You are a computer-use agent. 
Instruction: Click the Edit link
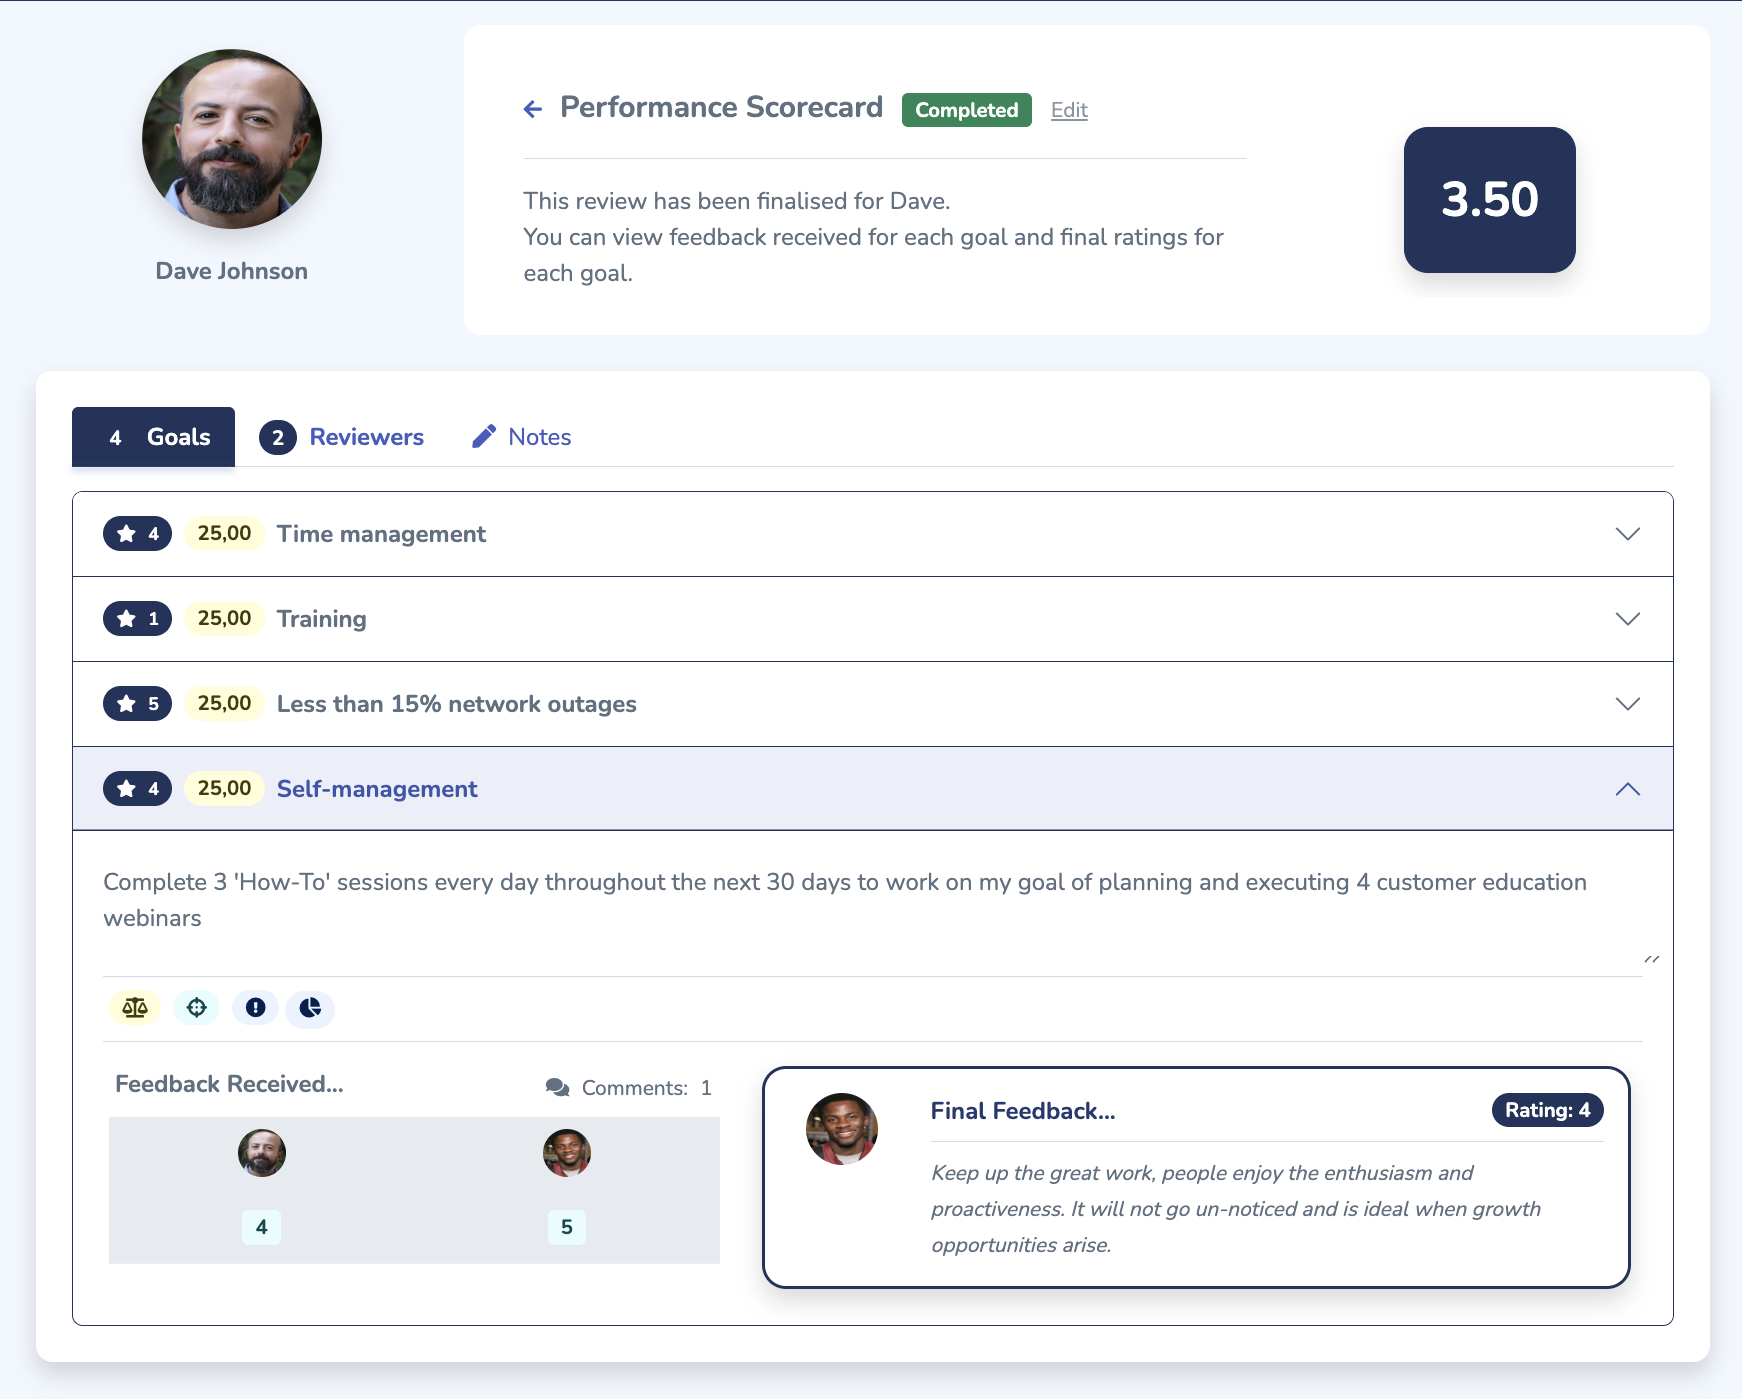[x=1069, y=110]
